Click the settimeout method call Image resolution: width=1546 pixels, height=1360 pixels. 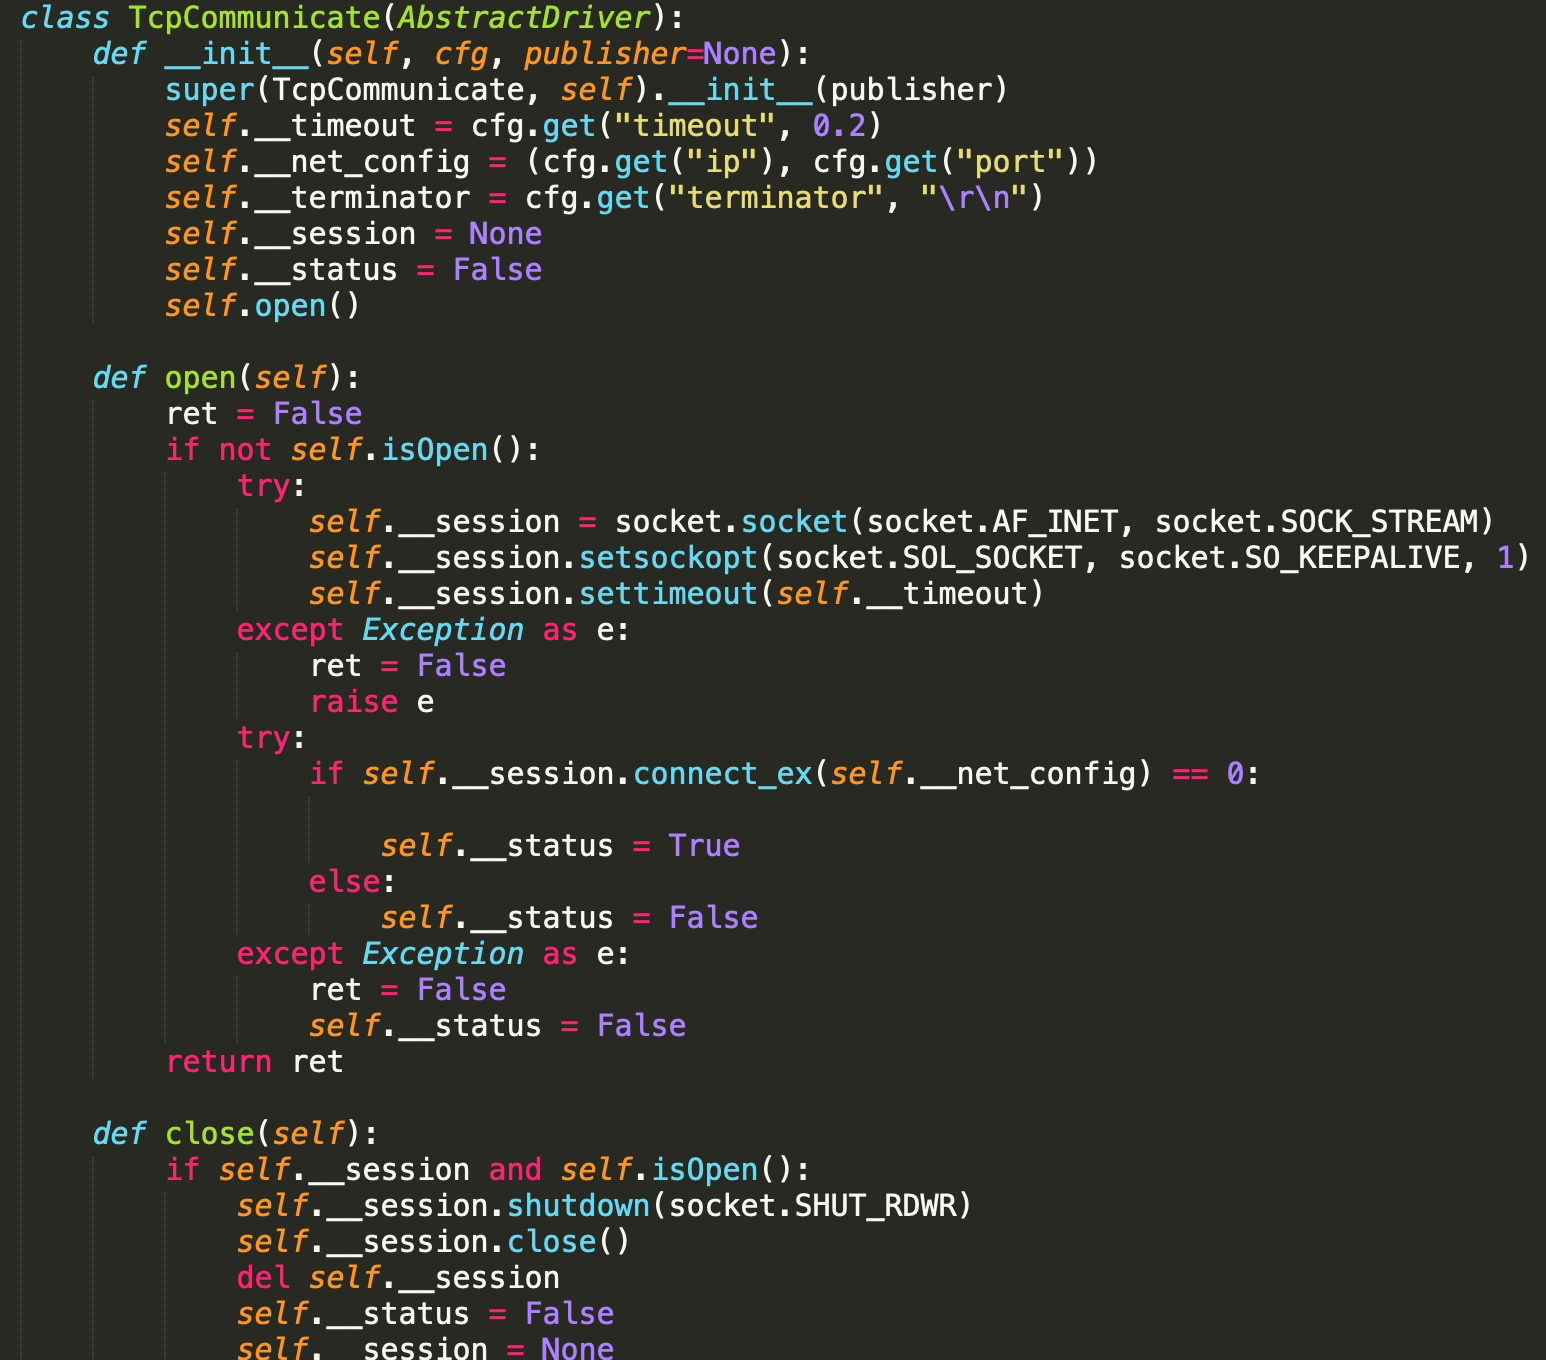click(668, 594)
